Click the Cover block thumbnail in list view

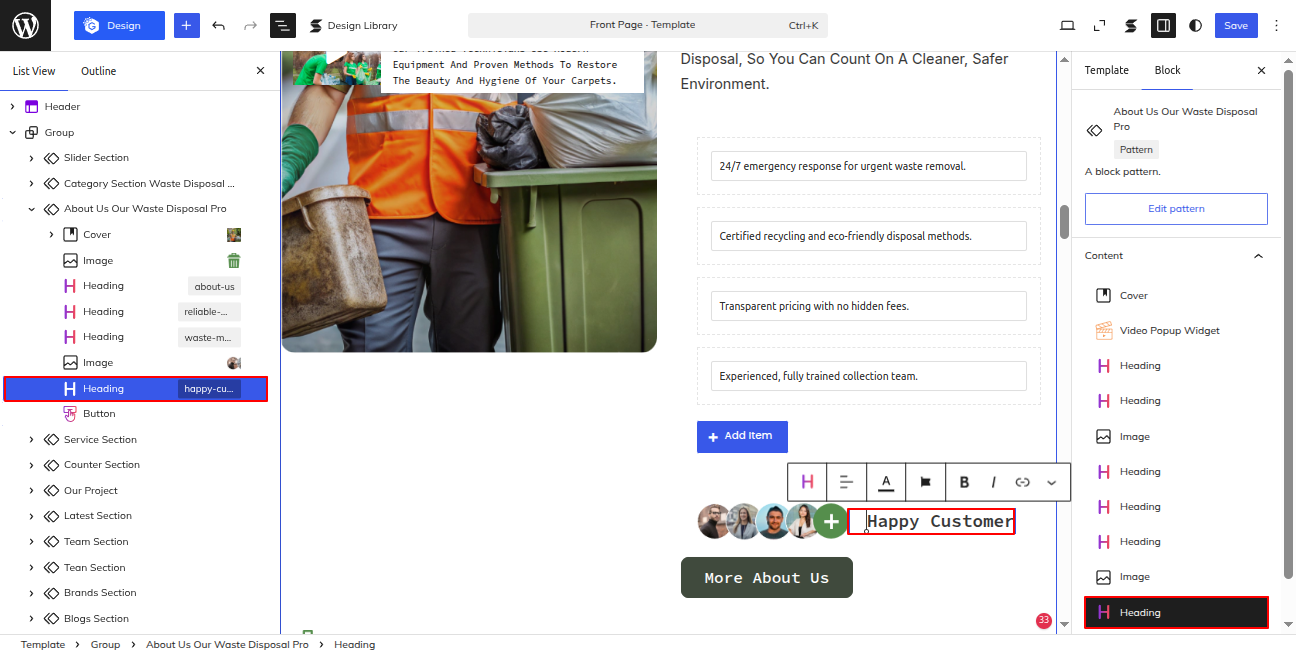(x=234, y=235)
